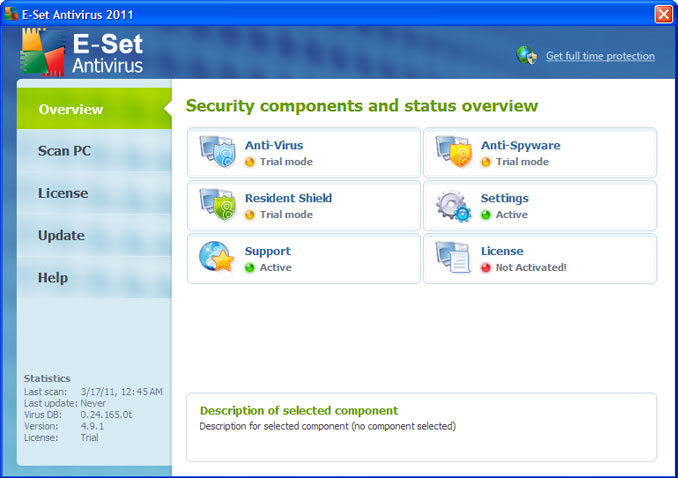Click the globe shield icon beside protection link

tap(527, 55)
